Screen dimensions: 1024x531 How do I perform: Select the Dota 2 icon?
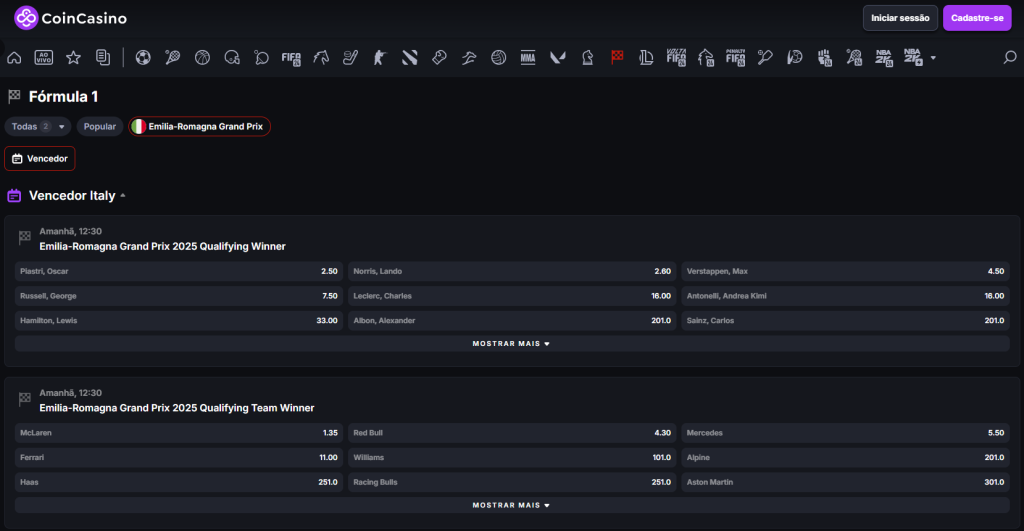[409, 57]
